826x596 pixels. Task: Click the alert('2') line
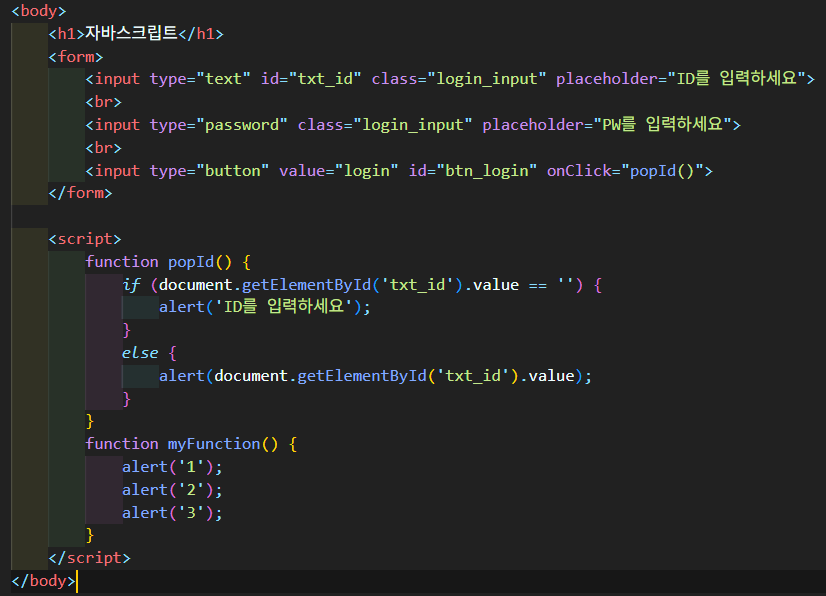pyautogui.click(x=172, y=490)
